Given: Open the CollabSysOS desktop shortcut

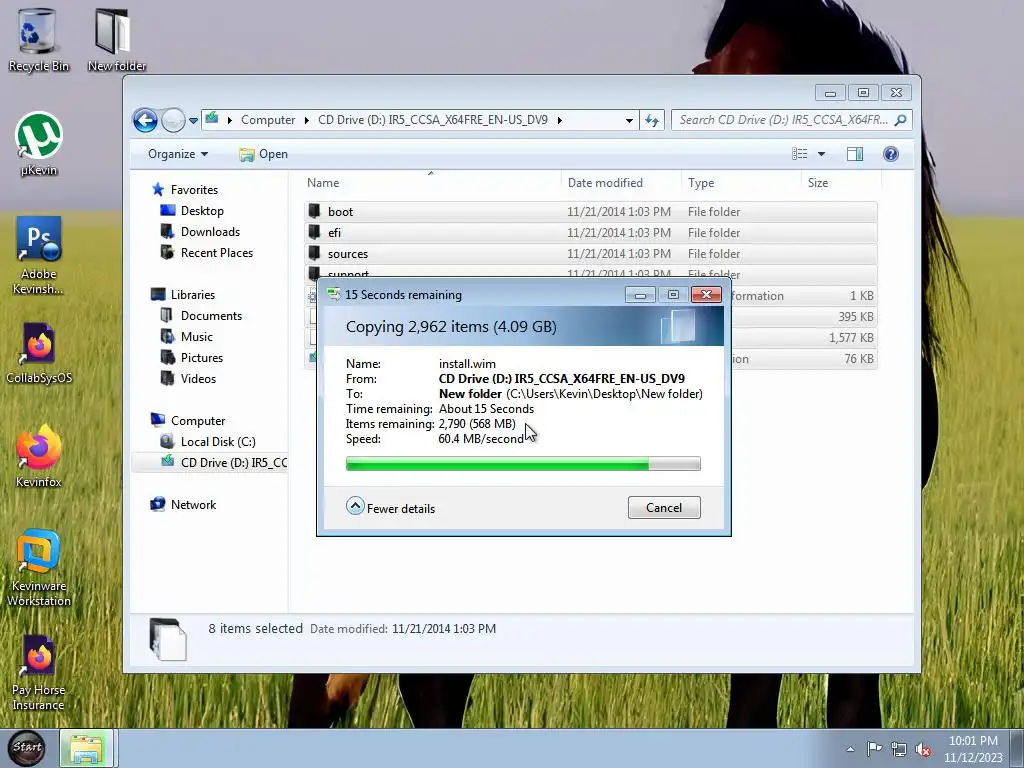Looking at the screenshot, I should click(x=39, y=353).
